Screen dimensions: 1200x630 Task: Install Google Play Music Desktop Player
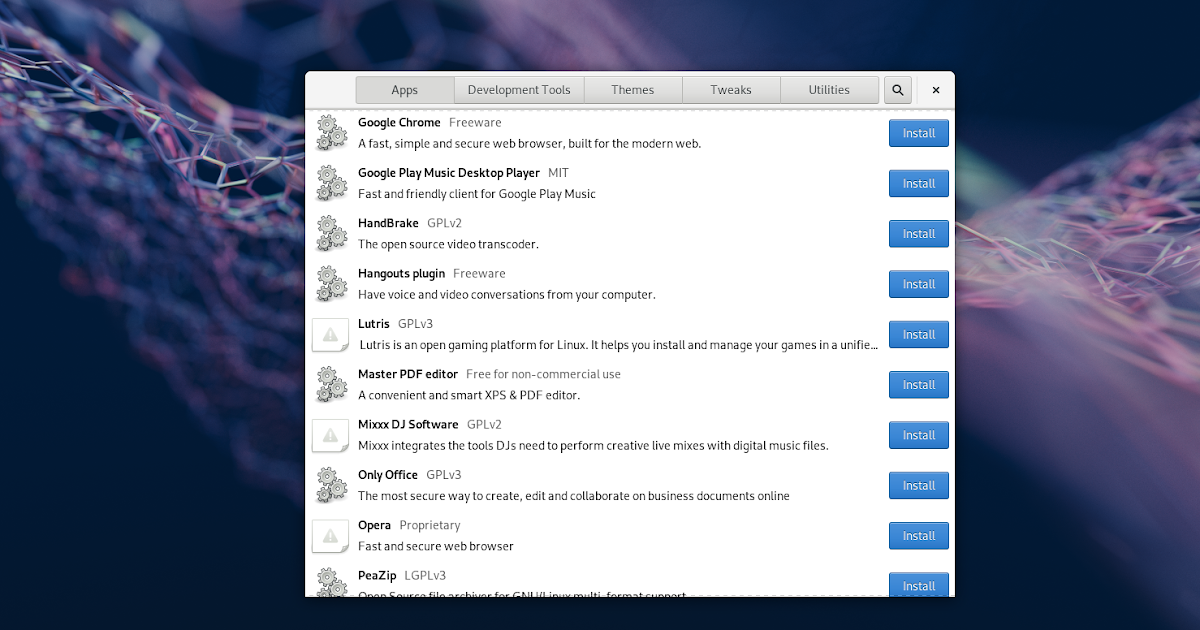pos(918,183)
